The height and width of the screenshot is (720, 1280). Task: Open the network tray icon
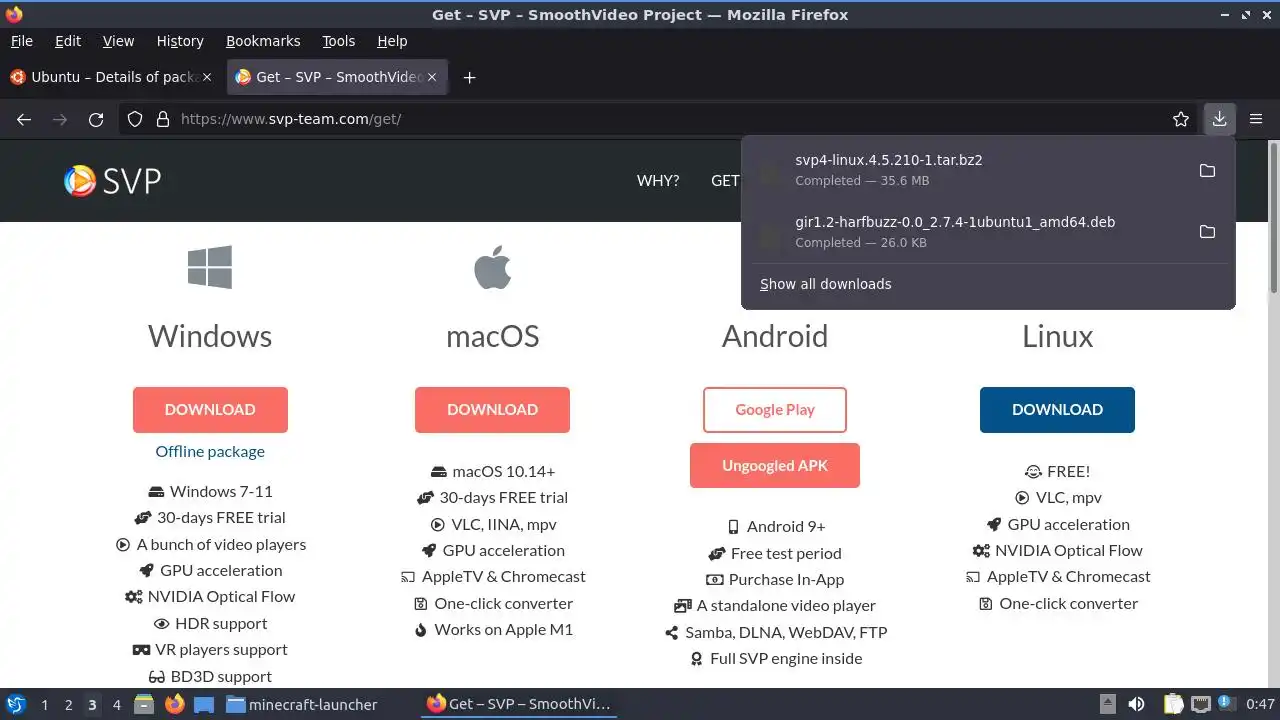coord(1201,705)
